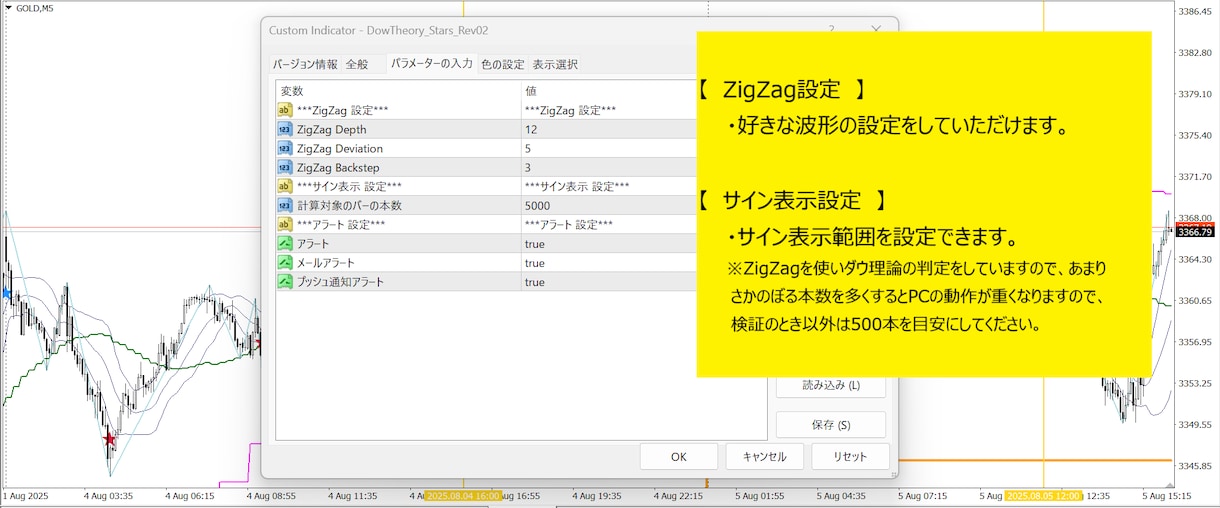This screenshot has height=508, width=1220.
Task: Click the boolean icon beside アラート
Action: point(285,244)
